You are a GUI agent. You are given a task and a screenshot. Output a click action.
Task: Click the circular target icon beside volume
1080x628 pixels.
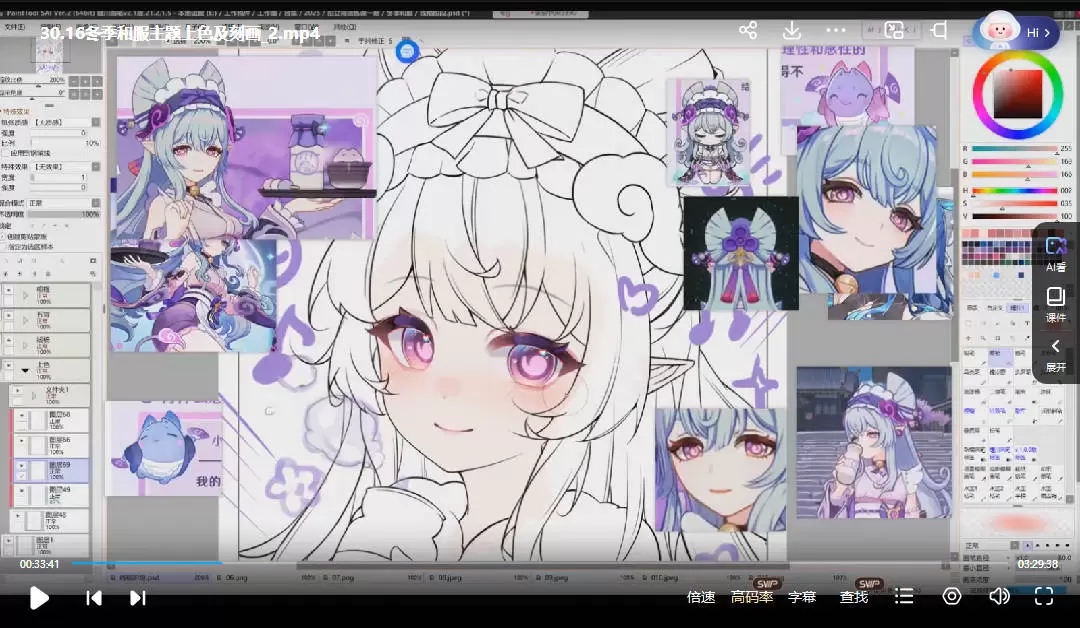pyautogui.click(x=952, y=596)
